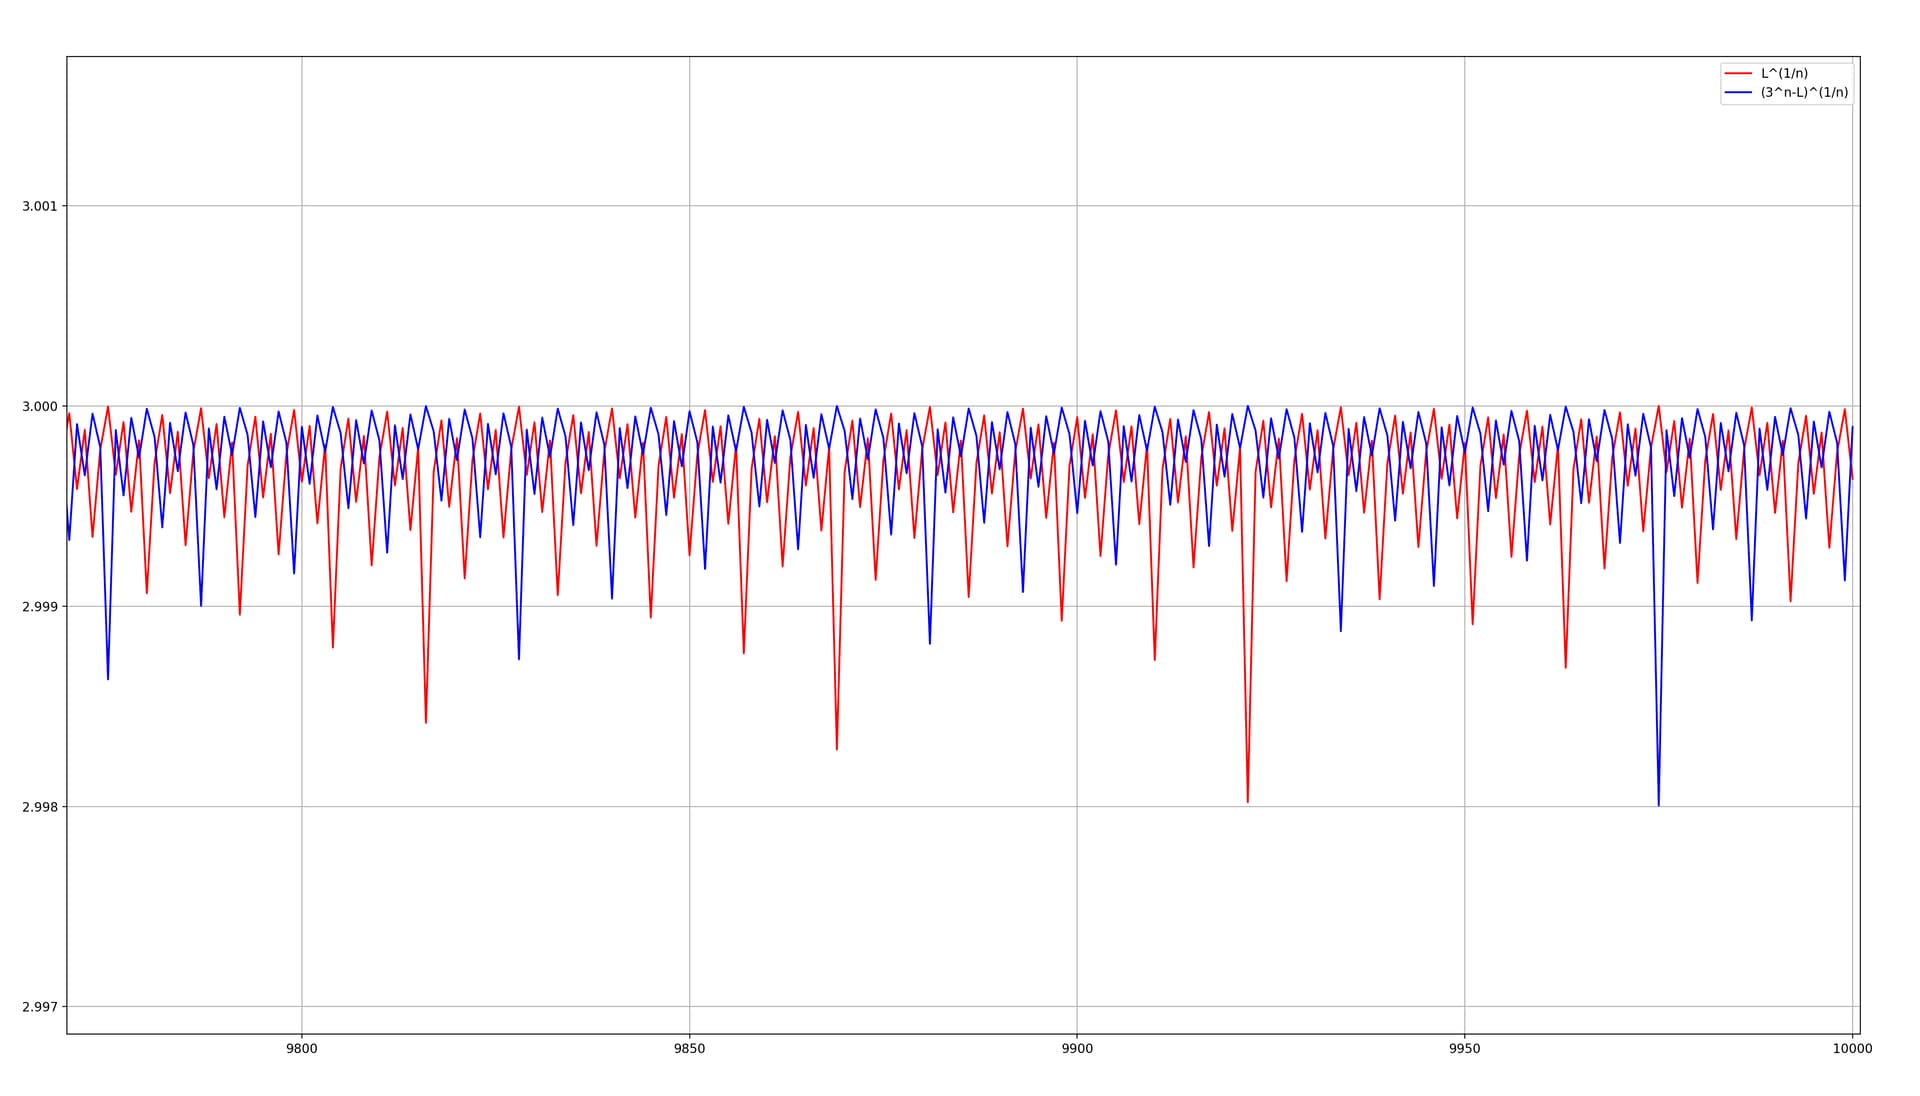Click the 2.997 y-axis tick label
Viewport: 1920px width, 1096px height.
coord(38,1007)
